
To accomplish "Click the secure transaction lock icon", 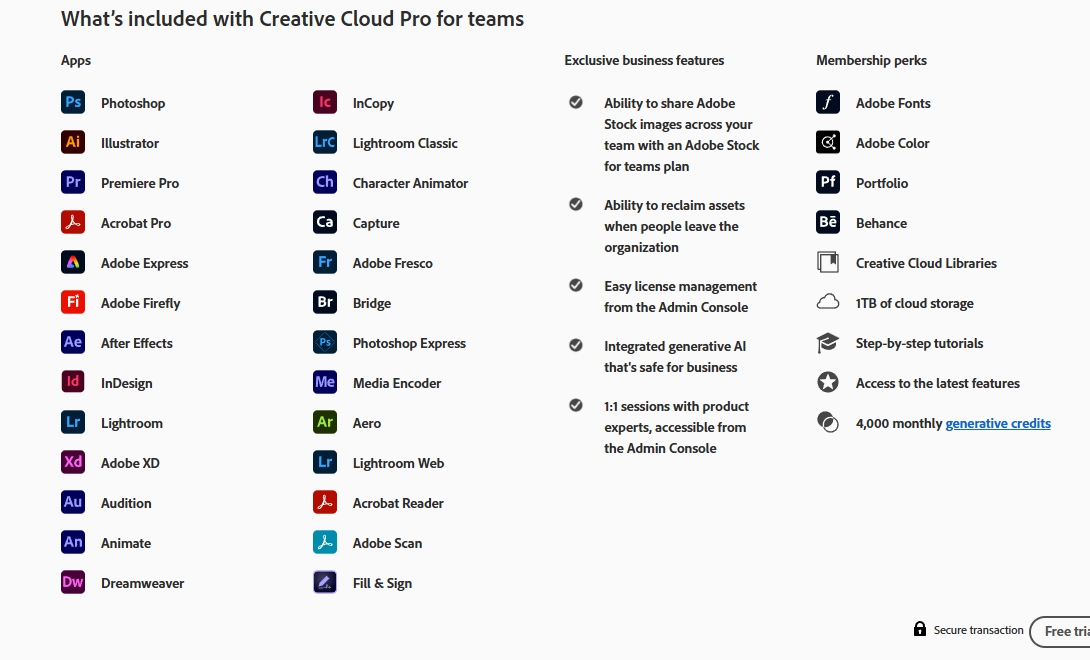I will click(920, 629).
